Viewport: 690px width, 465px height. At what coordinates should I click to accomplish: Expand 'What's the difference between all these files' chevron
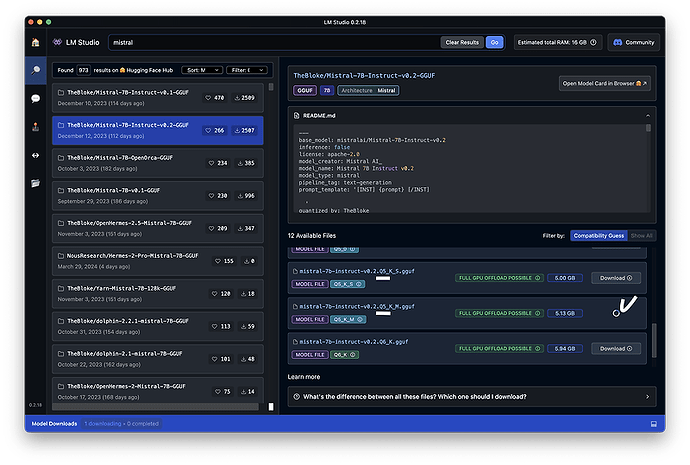[647, 397]
